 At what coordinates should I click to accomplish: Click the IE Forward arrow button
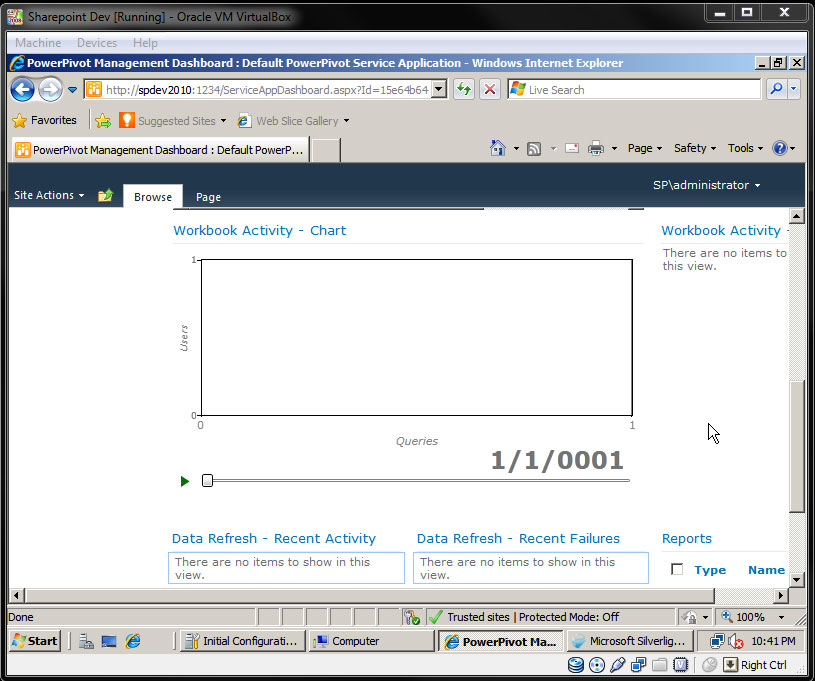[50, 89]
